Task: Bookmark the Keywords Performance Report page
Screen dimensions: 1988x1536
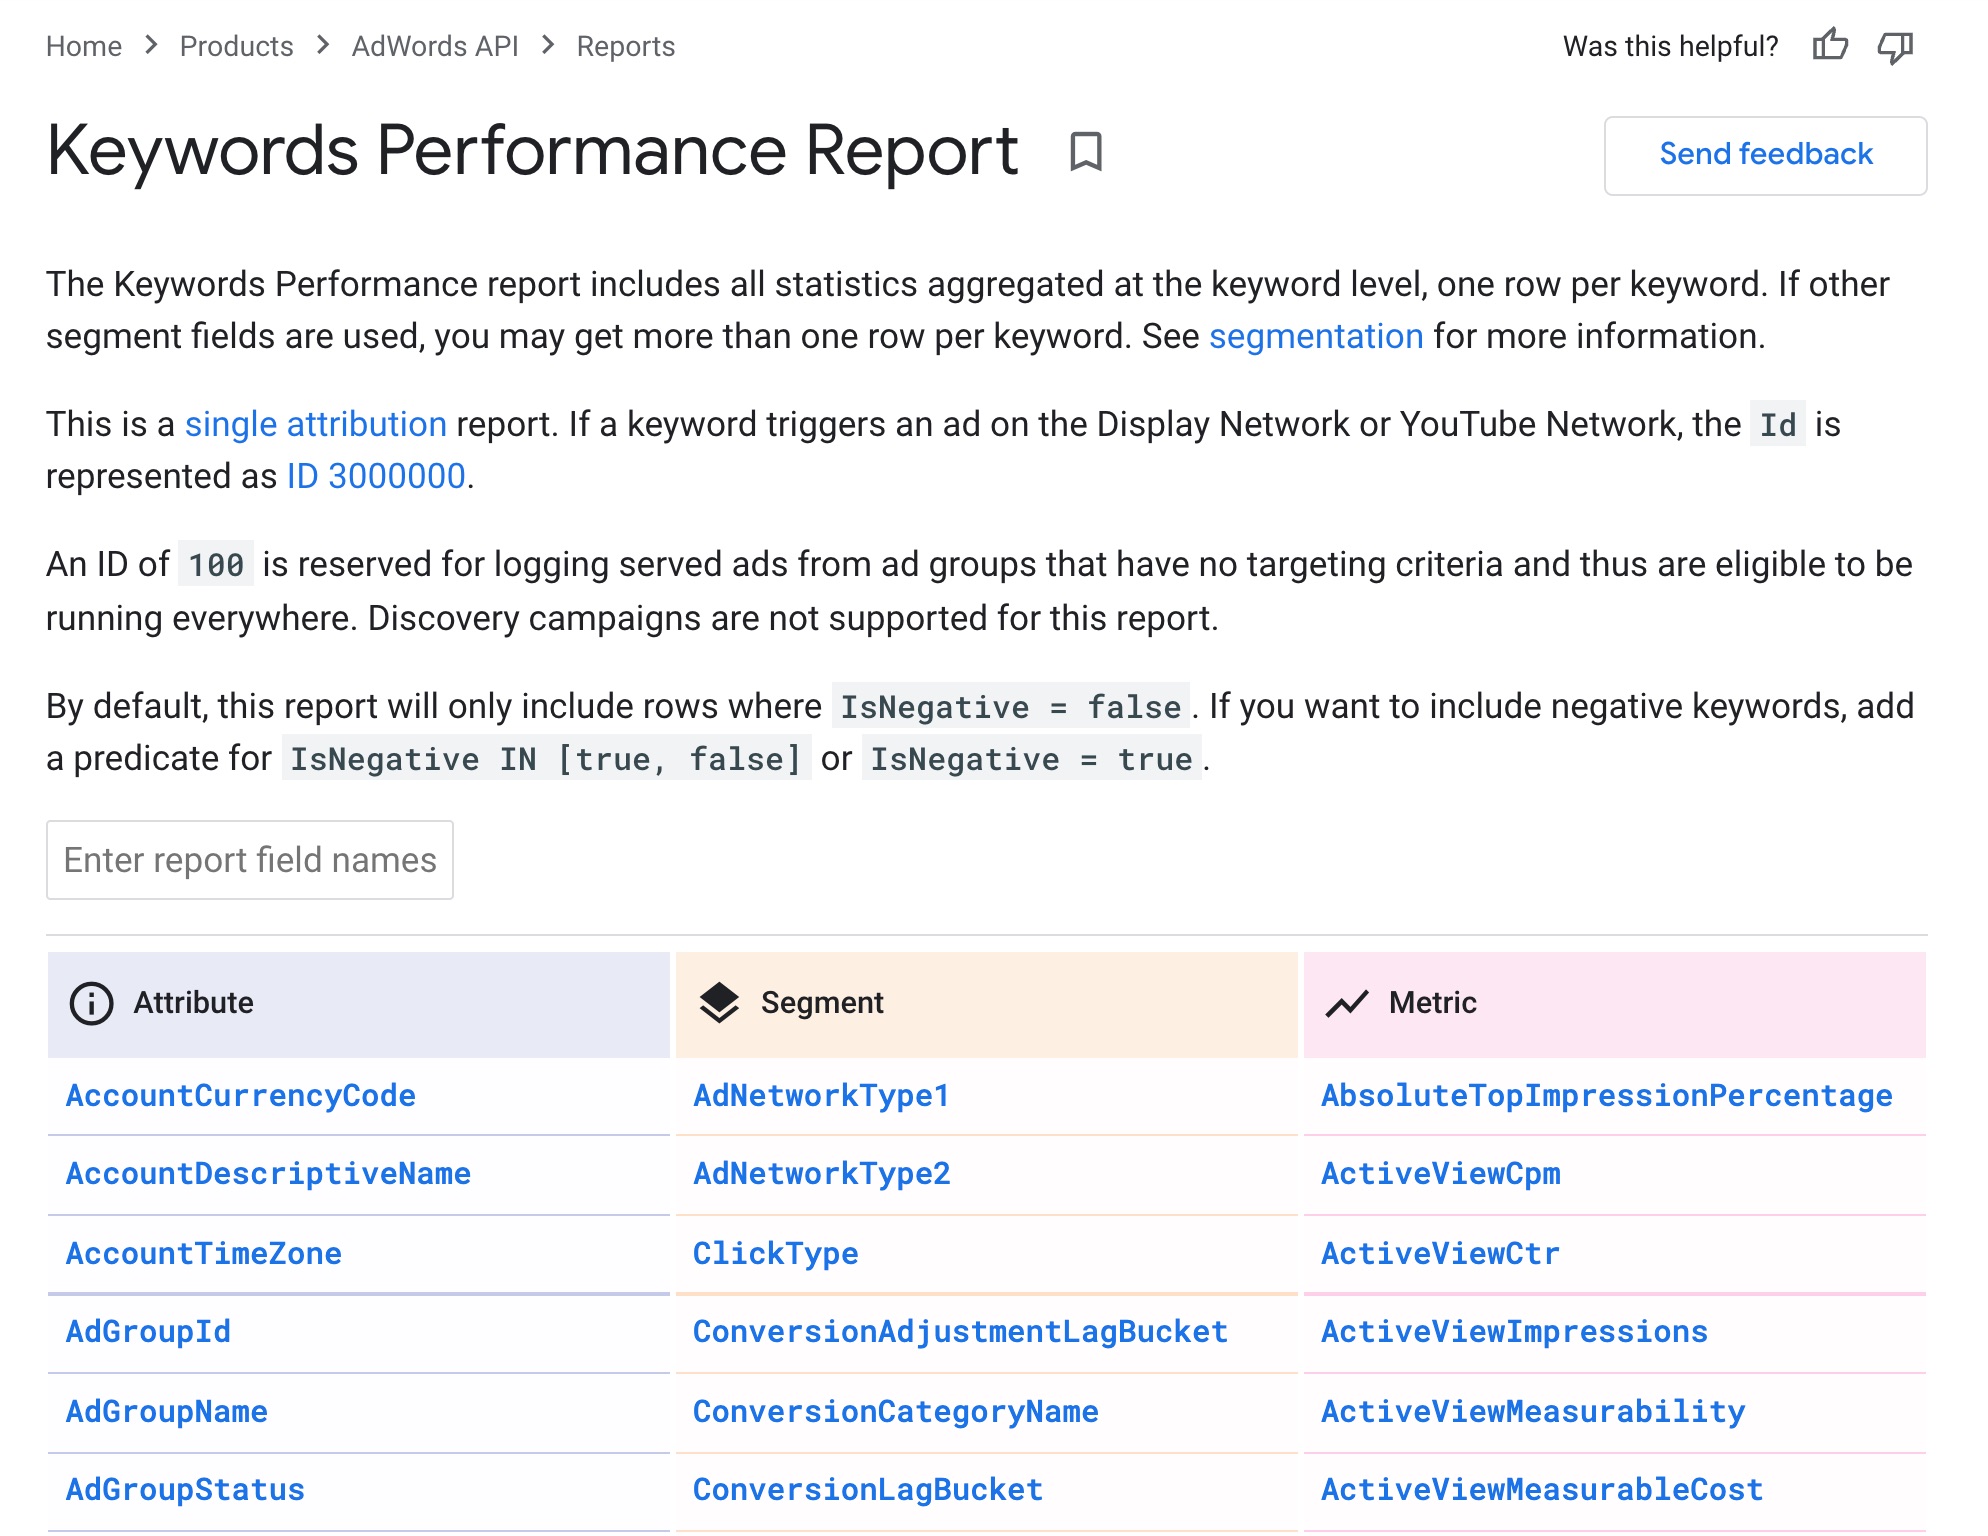Action: 1086,152
